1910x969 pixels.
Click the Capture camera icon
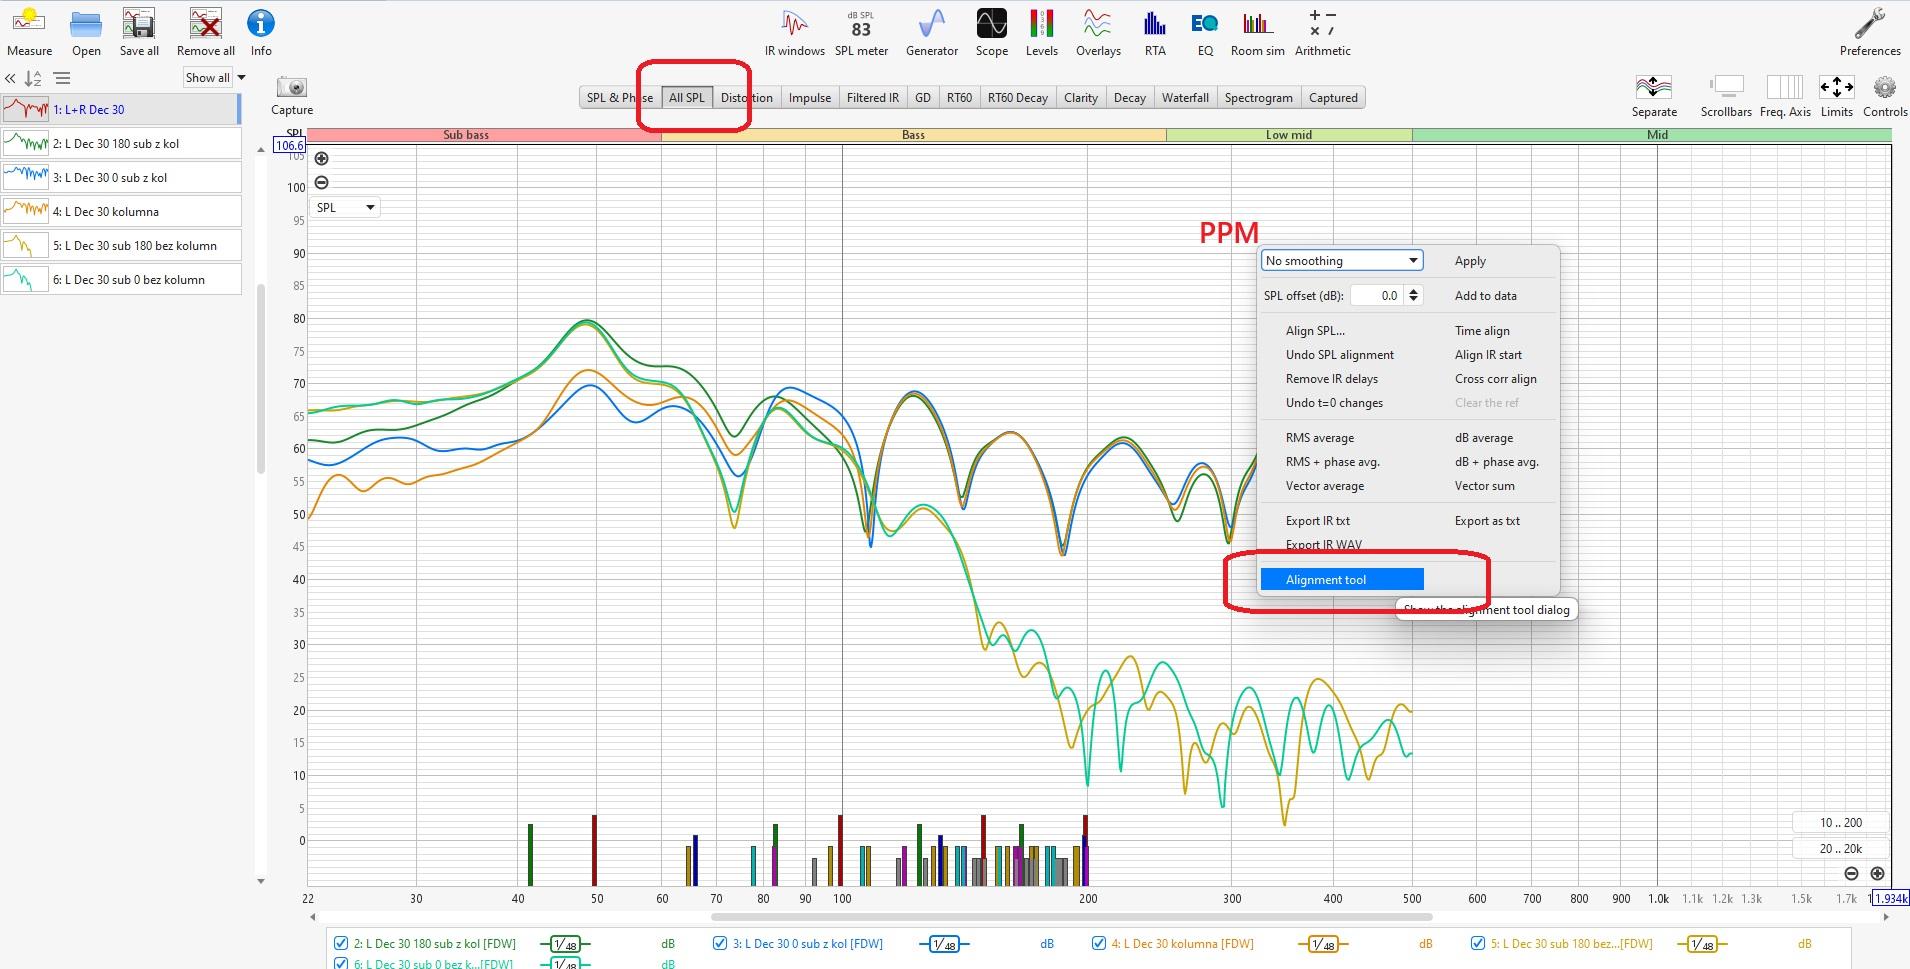292,89
